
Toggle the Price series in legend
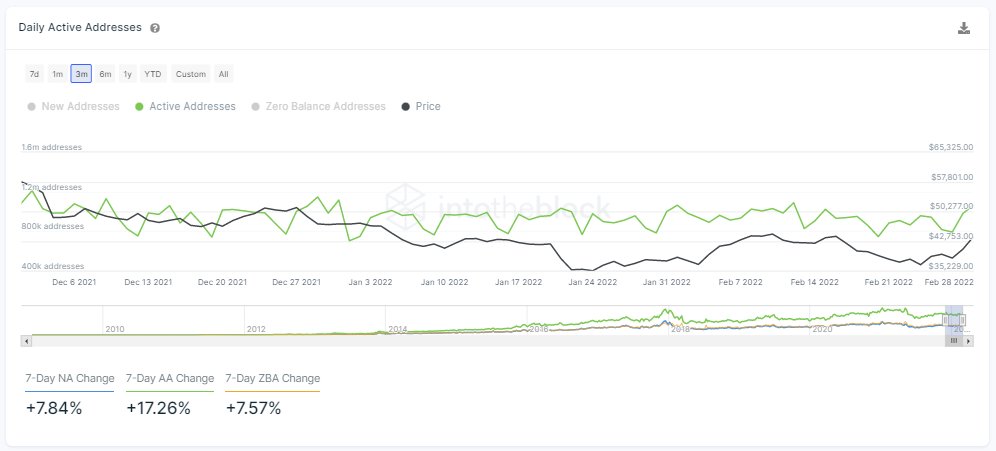coord(421,107)
